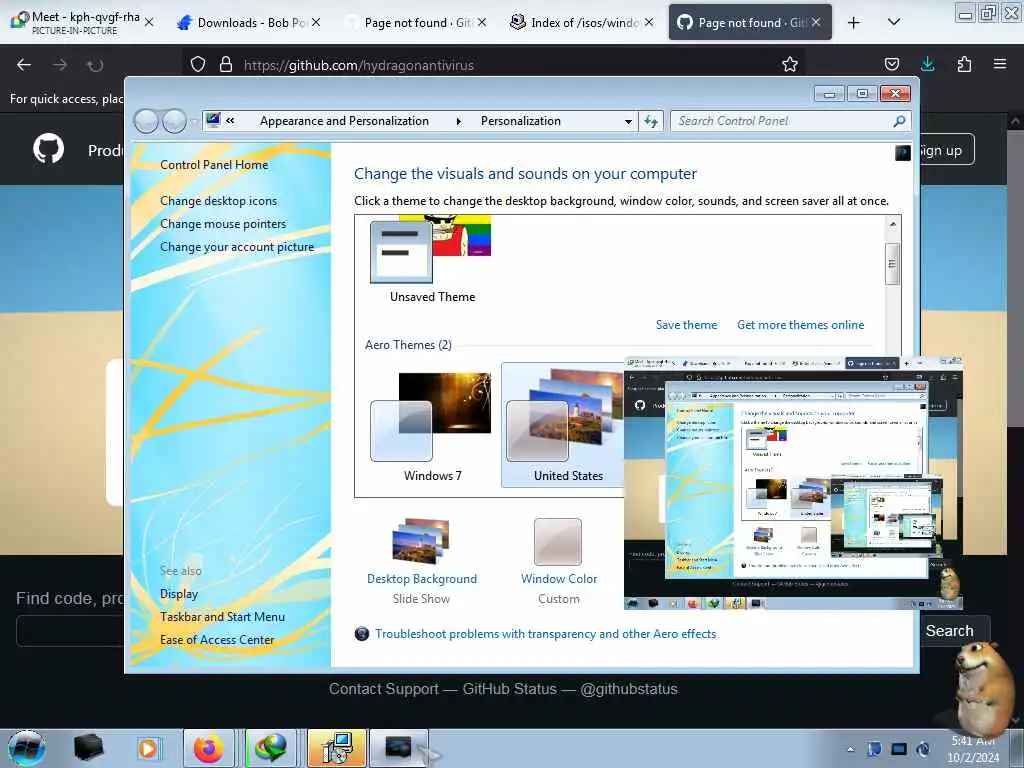Close the Downloads - Bob Pony tab
This screenshot has height=768, width=1024.
316,22
